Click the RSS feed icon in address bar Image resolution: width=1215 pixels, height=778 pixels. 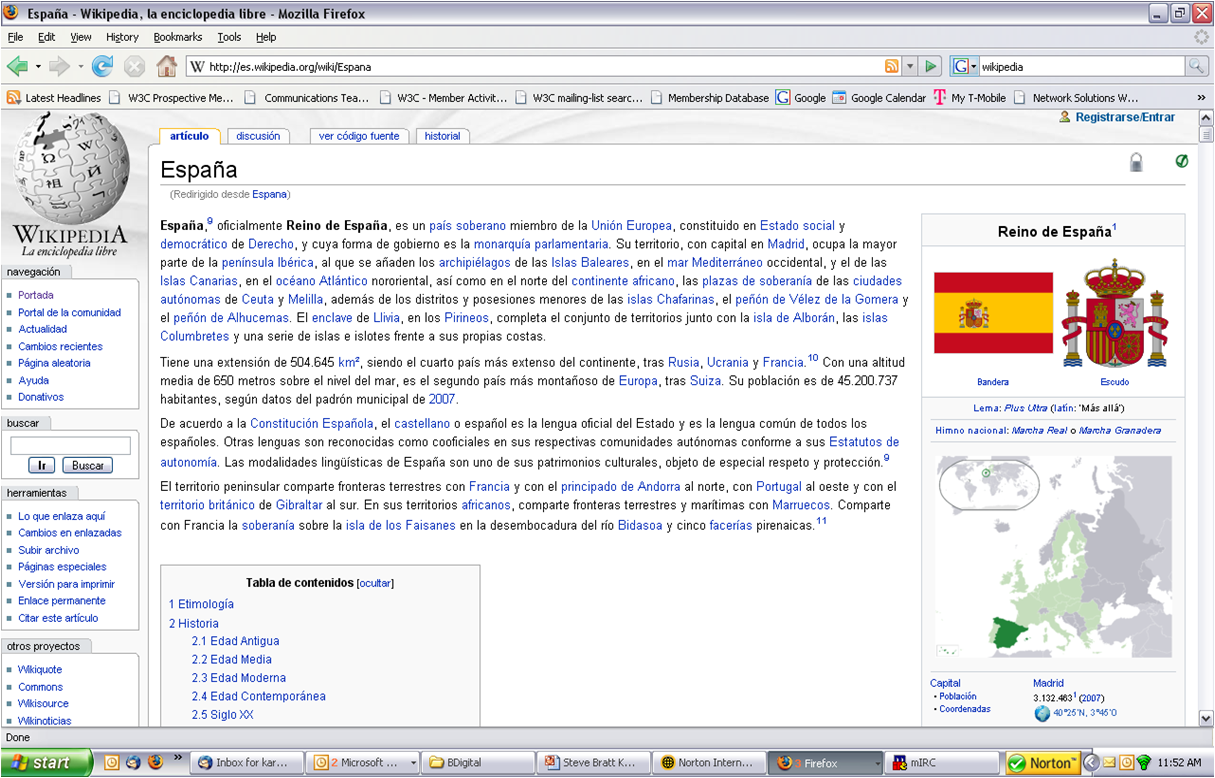click(891, 67)
